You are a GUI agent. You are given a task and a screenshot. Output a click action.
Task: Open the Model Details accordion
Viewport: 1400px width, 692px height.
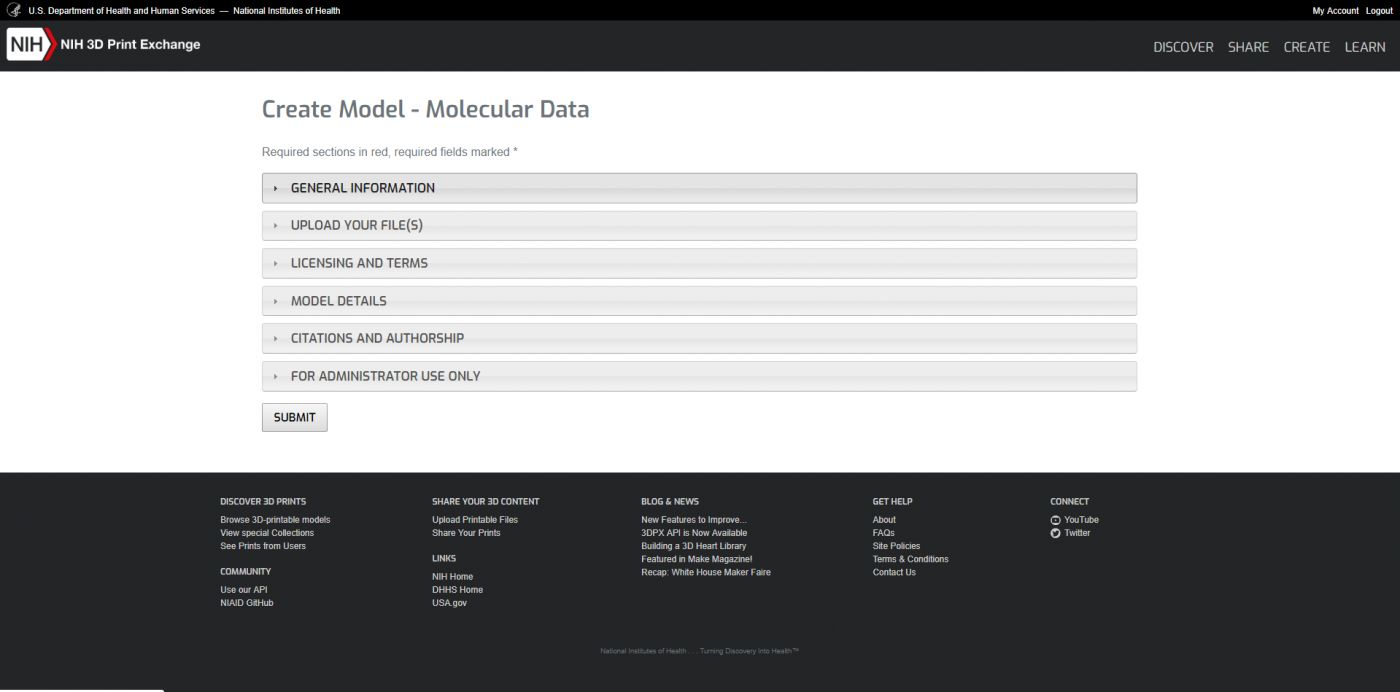[x=338, y=301]
